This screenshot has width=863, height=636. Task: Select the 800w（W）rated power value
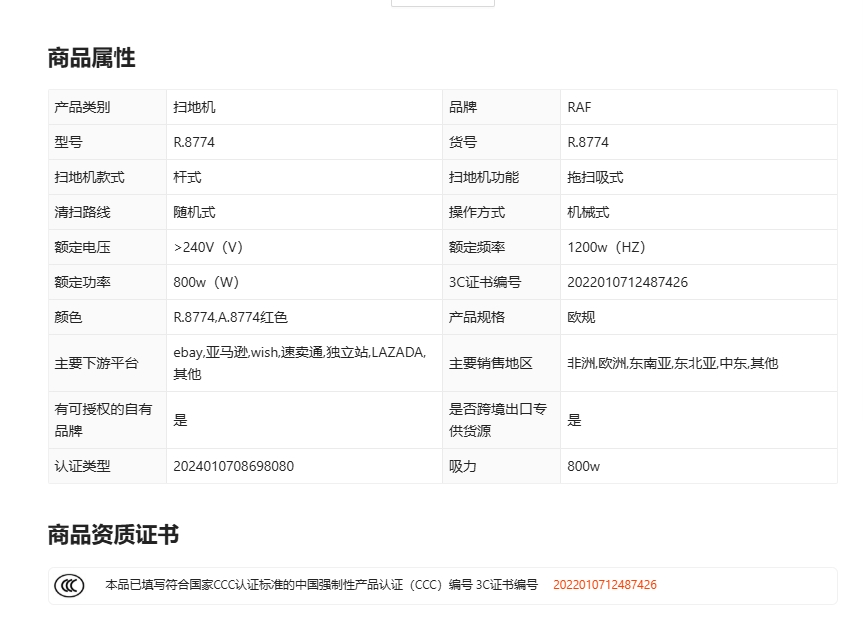[x=206, y=282]
